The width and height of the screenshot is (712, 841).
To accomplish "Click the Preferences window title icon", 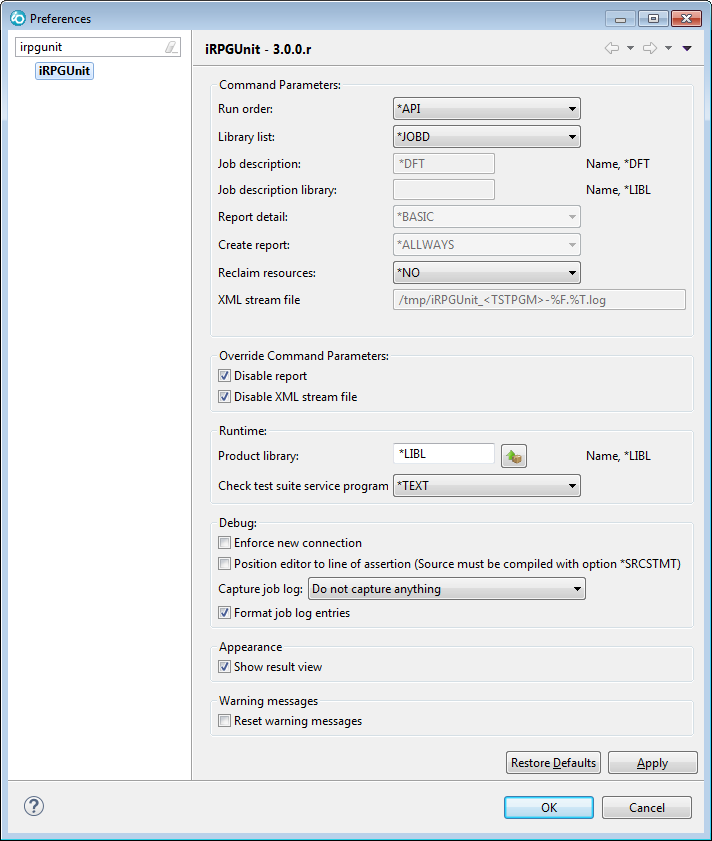I will (18, 18).
